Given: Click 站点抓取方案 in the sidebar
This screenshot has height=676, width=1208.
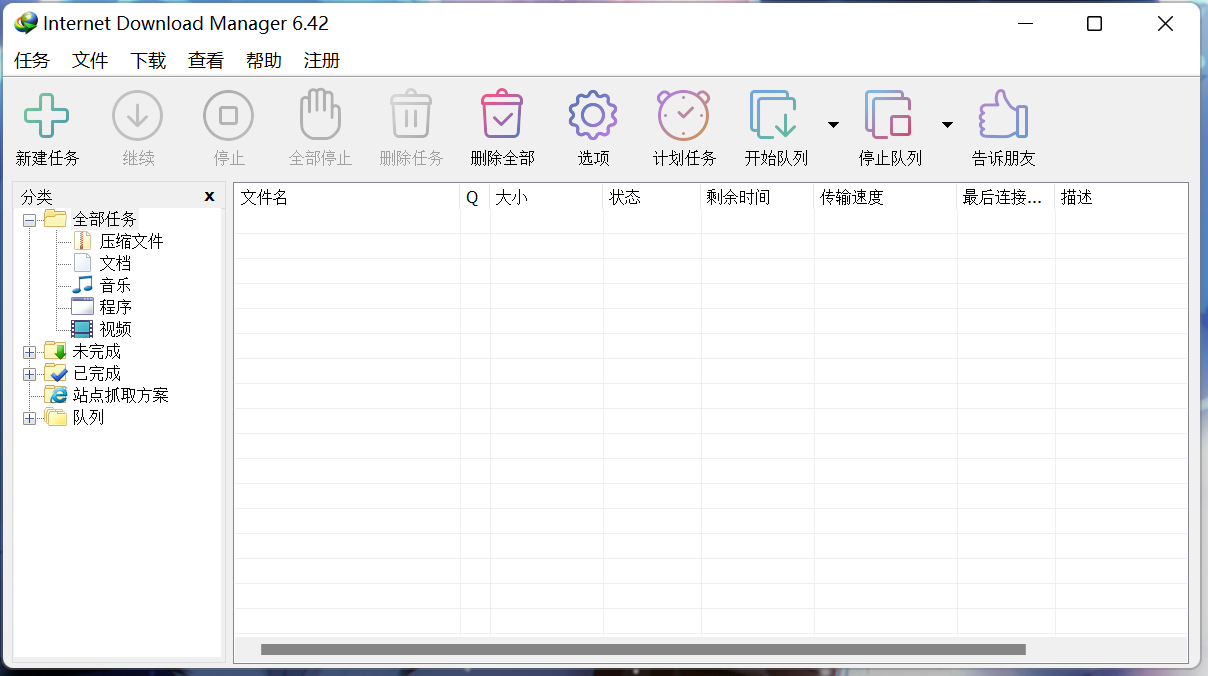Looking at the screenshot, I should (x=120, y=394).
